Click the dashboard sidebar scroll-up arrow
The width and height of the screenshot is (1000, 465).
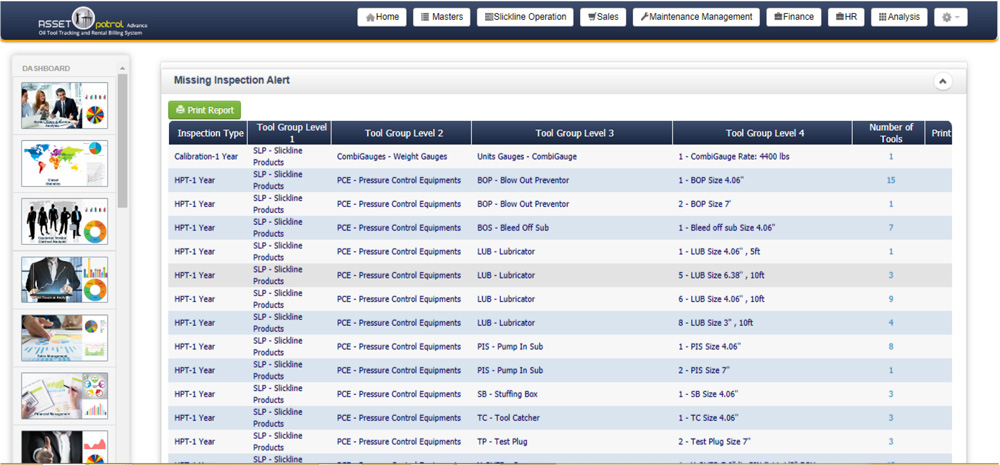pyautogui.click(x=122, y=69)
